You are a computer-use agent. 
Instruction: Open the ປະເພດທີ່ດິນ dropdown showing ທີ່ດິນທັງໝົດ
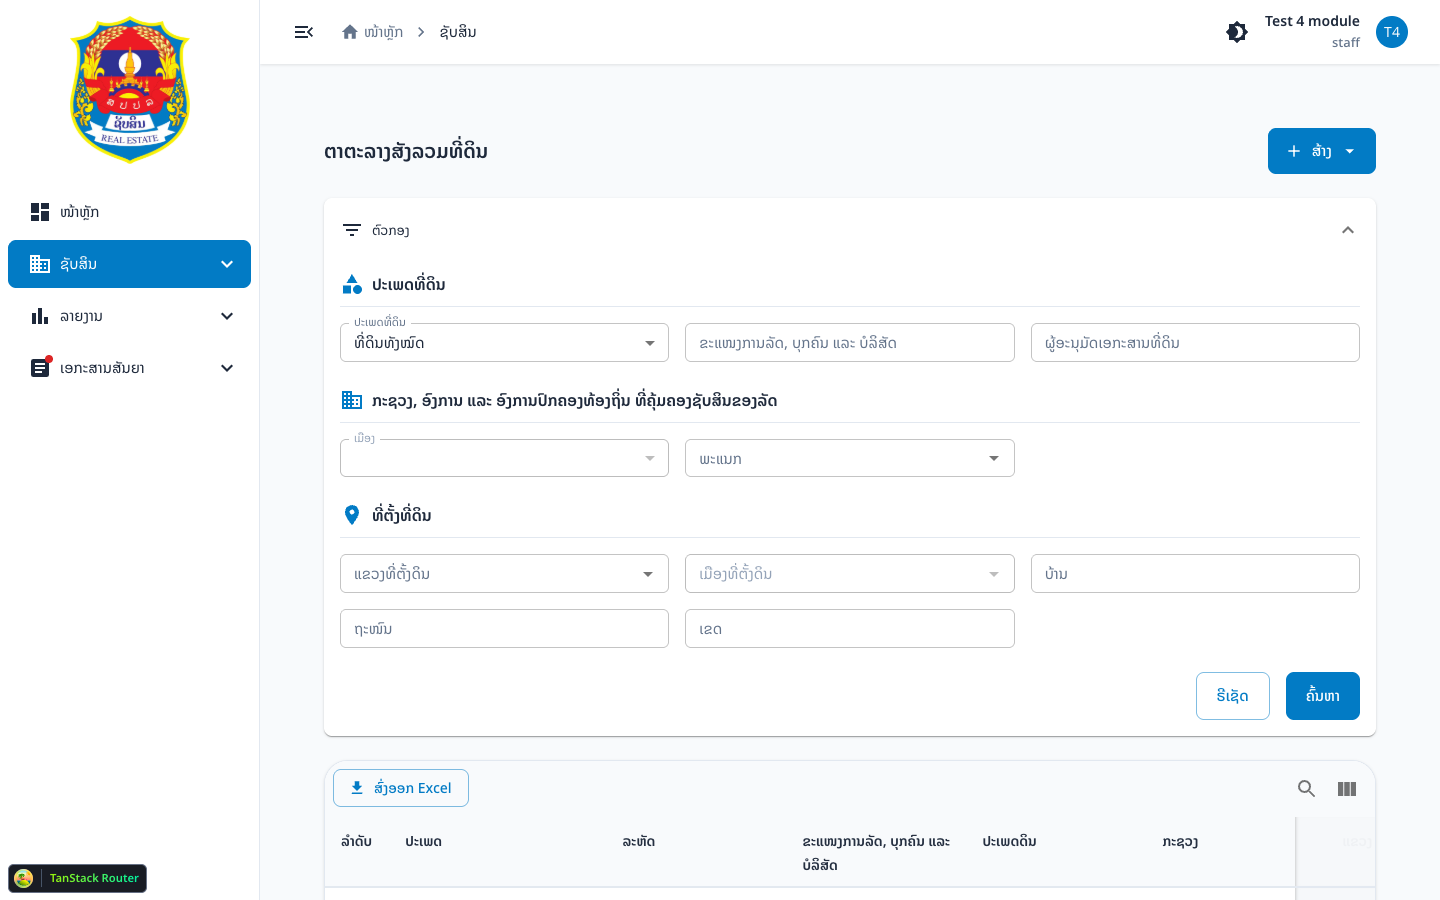[x=504, y=343]
